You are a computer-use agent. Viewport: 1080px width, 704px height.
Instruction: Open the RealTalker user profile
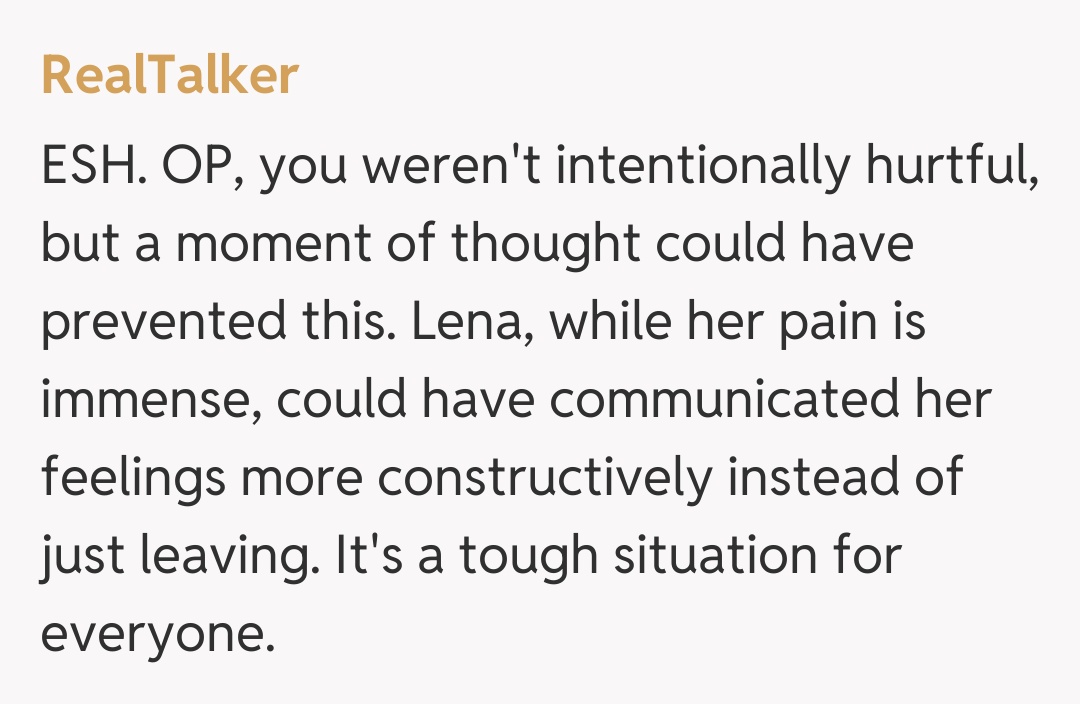170,77
